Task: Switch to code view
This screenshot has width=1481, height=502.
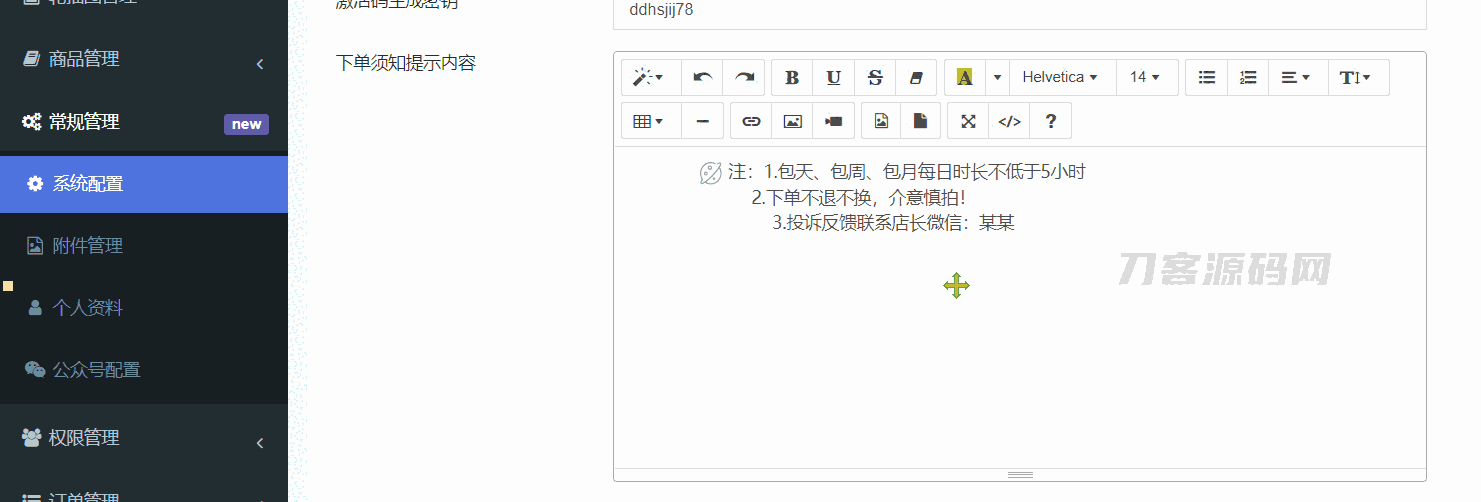Action: [1010, 121]
